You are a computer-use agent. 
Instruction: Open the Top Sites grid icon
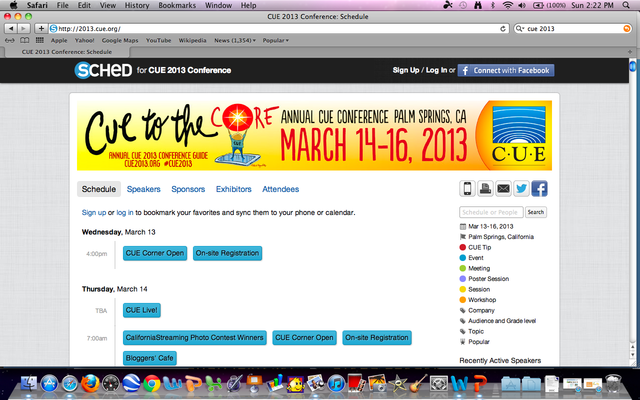[40, 40]
